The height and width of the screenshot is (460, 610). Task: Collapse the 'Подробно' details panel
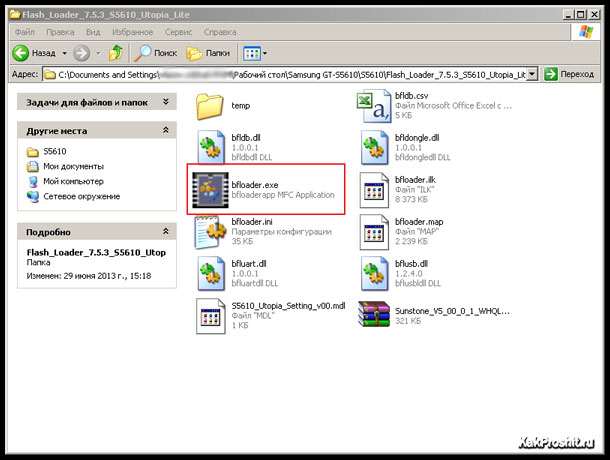click(x=165, y=232)
